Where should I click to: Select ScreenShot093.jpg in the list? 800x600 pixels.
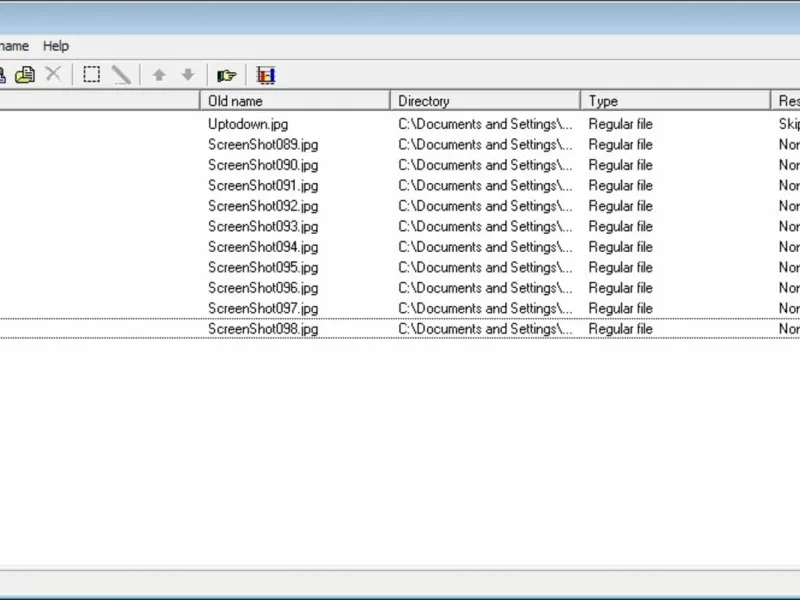[x=263, y=227]
